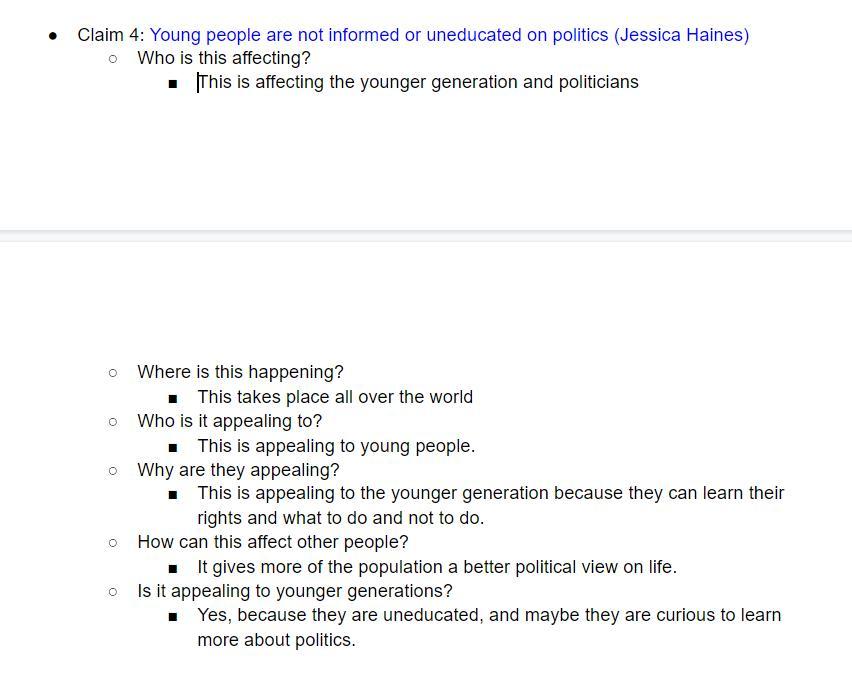This screenshot has height=682, width=852.
Task: Click the page break divider between pages
Action: click(426, 236)
